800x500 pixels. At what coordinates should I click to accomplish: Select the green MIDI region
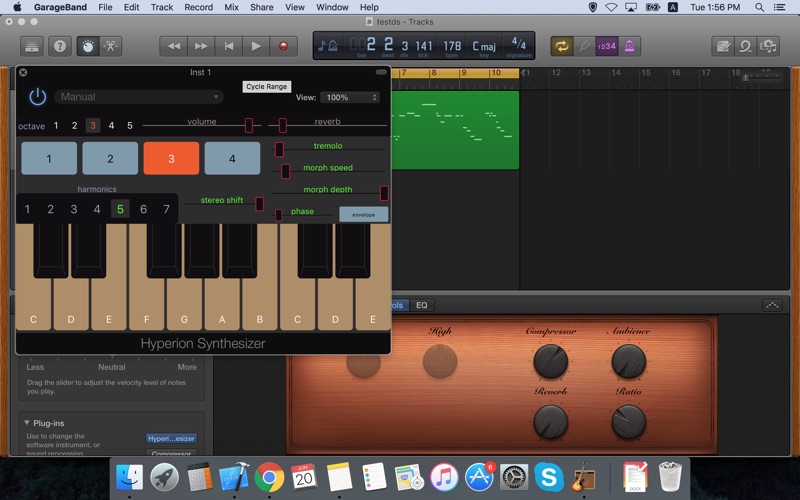[x=455, y=130]
